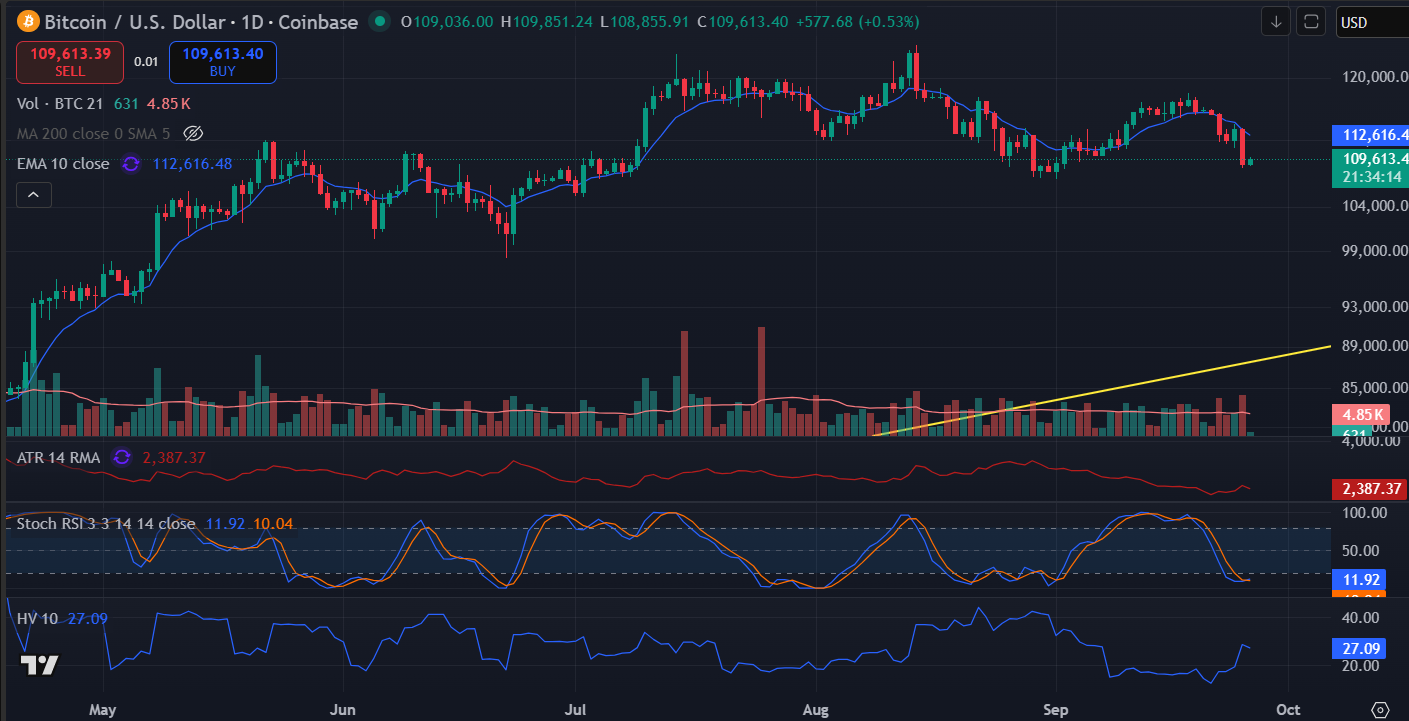This screenshot has height=721, width=1409.
Task: Toggle fullscreen with the frame icon
Action: (1310, 21)
